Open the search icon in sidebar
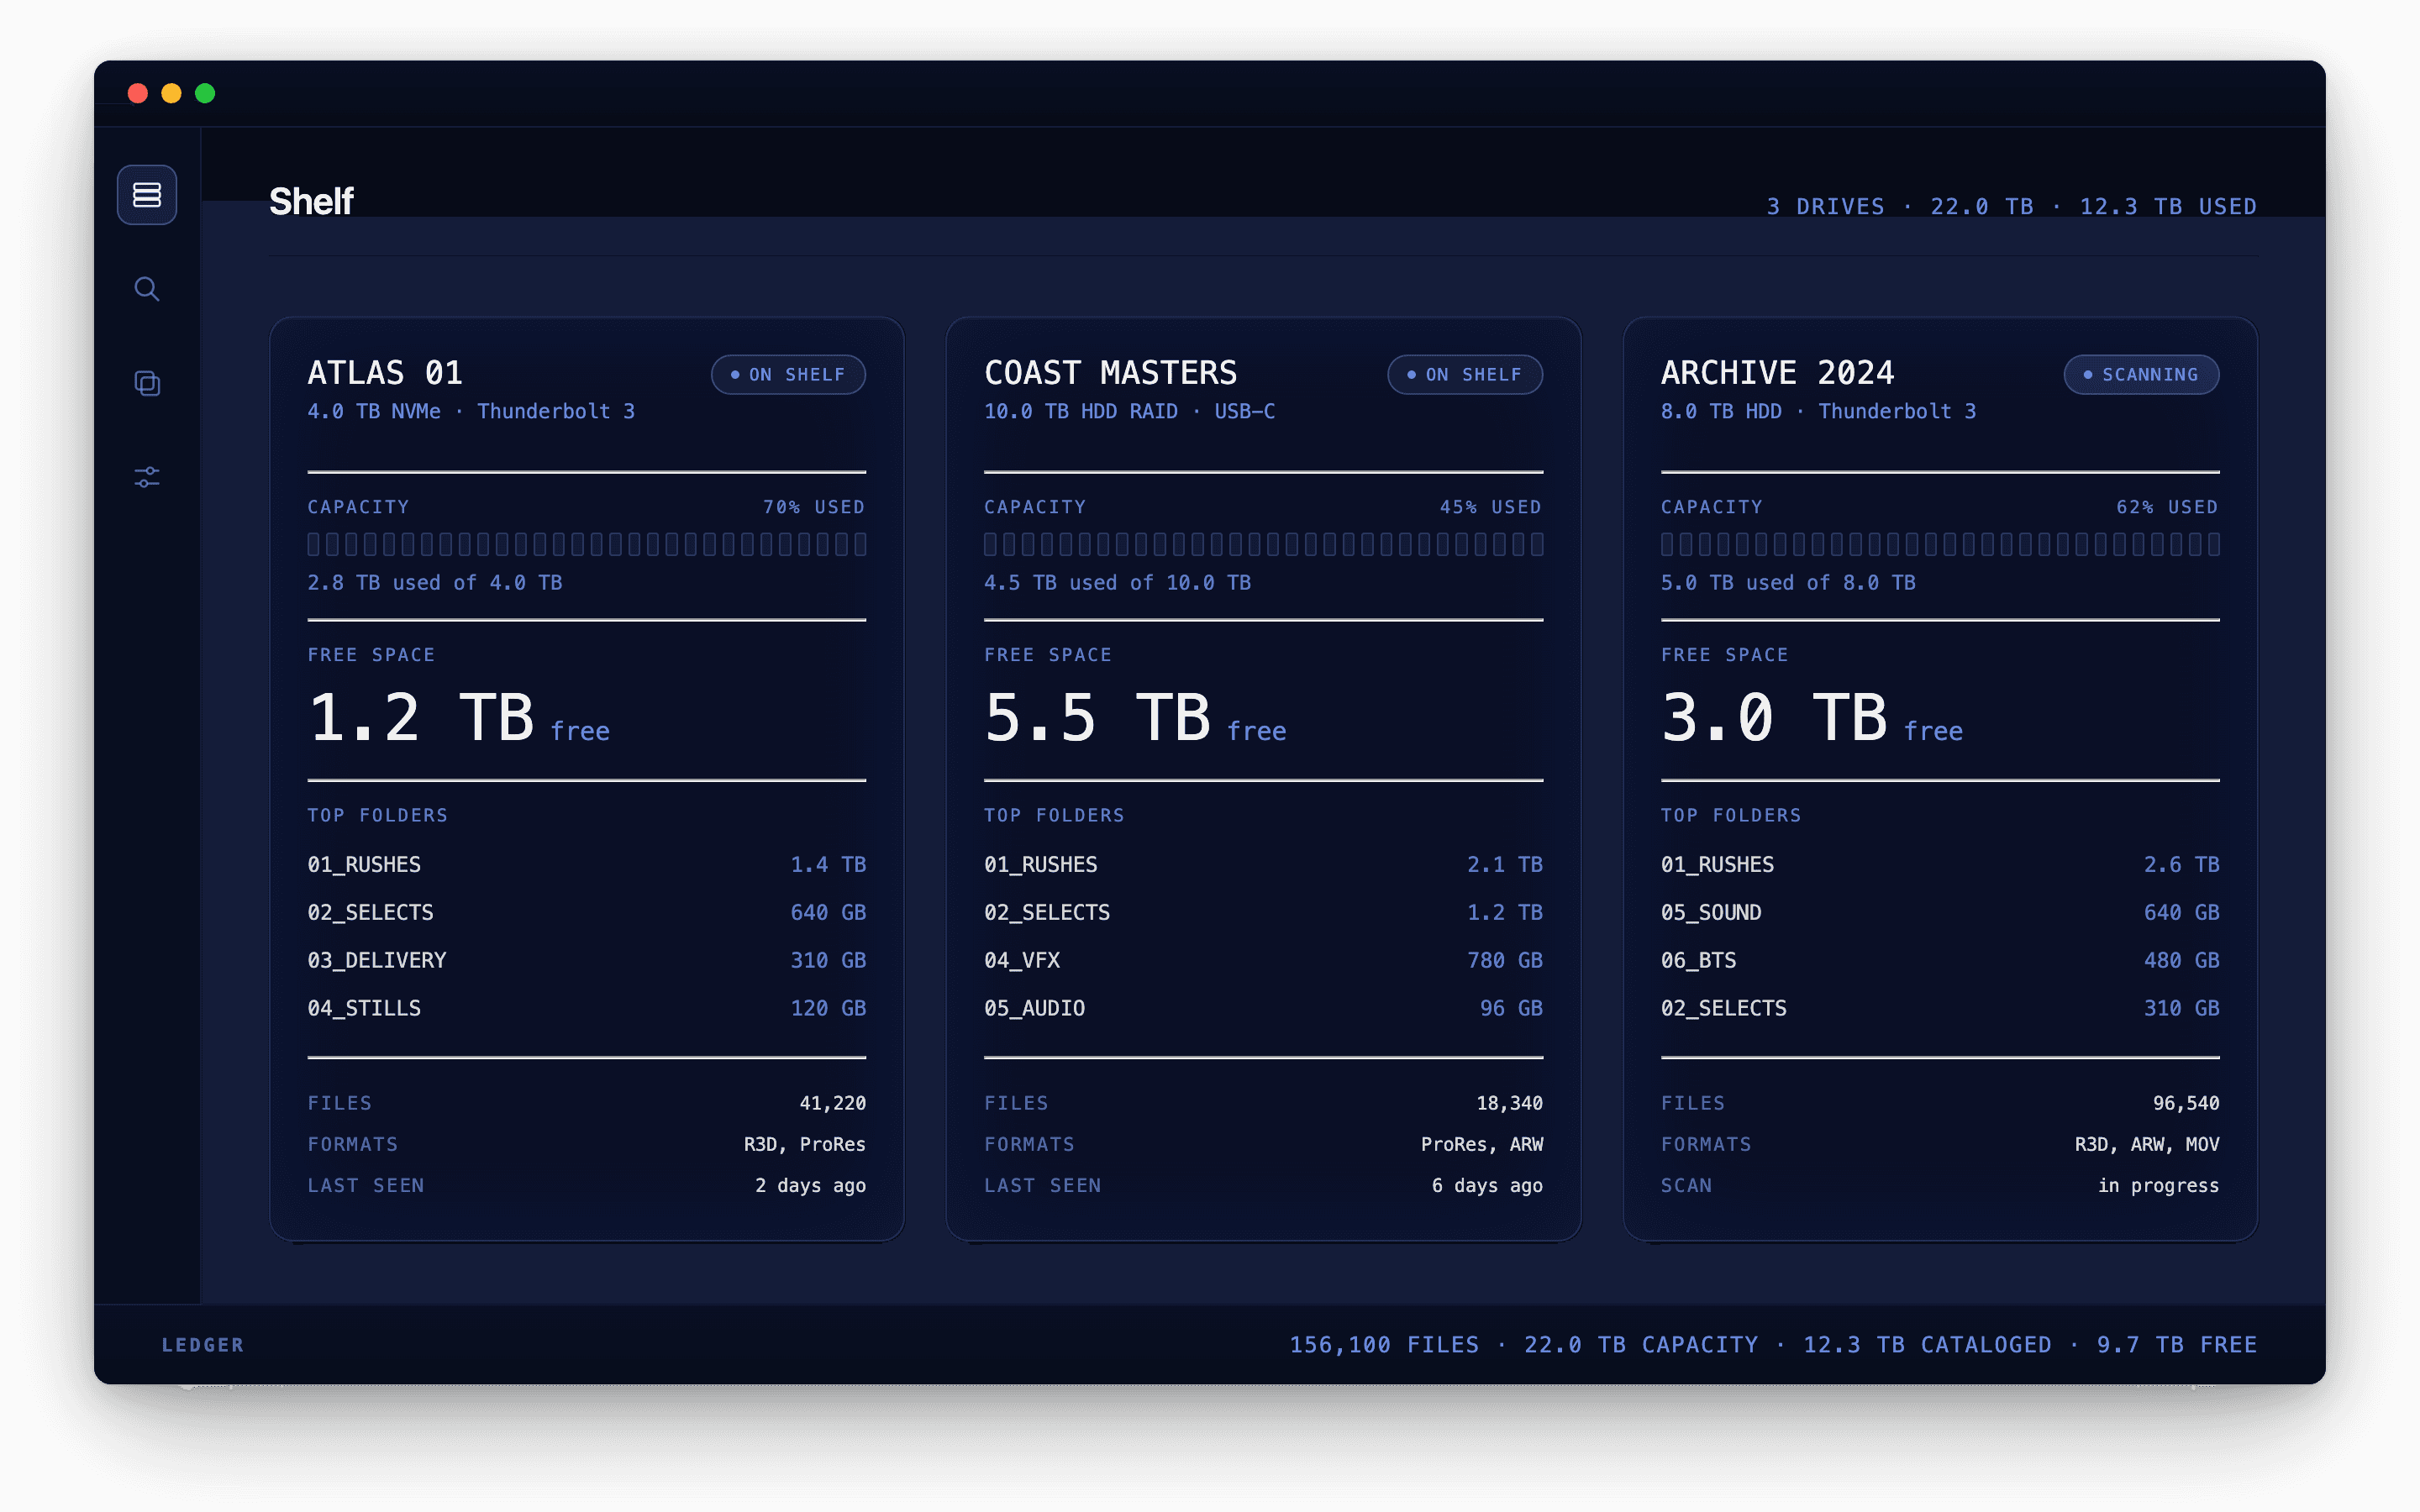 (x=147, y=289)
